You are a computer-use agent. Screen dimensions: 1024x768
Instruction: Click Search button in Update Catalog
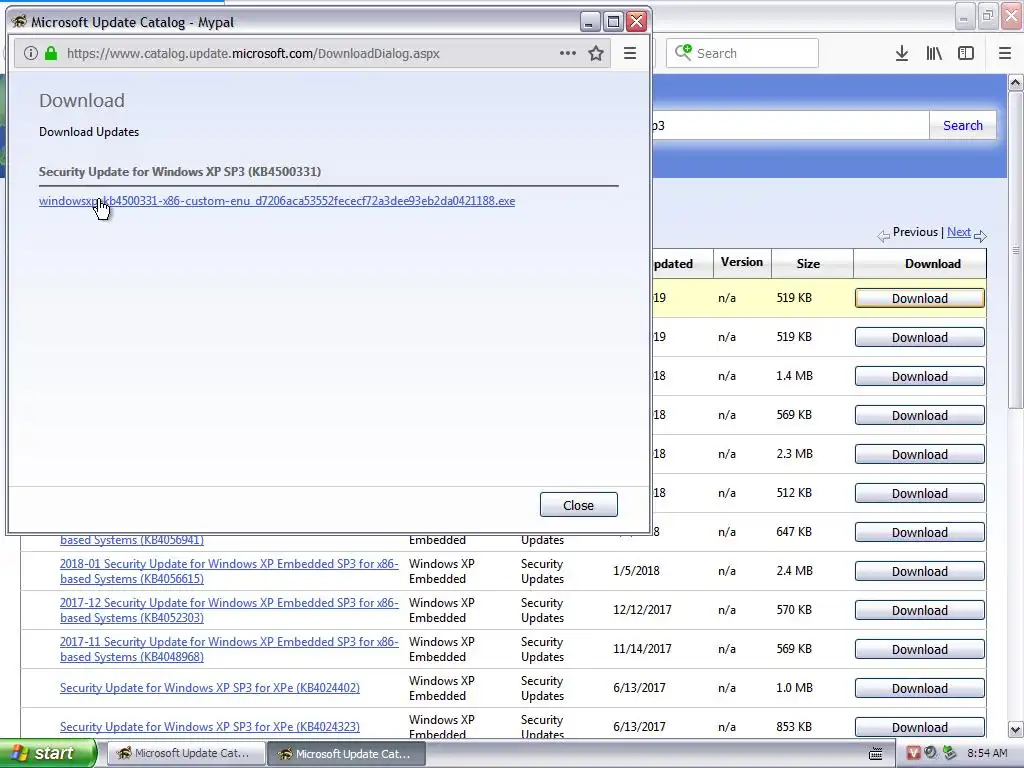pos(963,125)
